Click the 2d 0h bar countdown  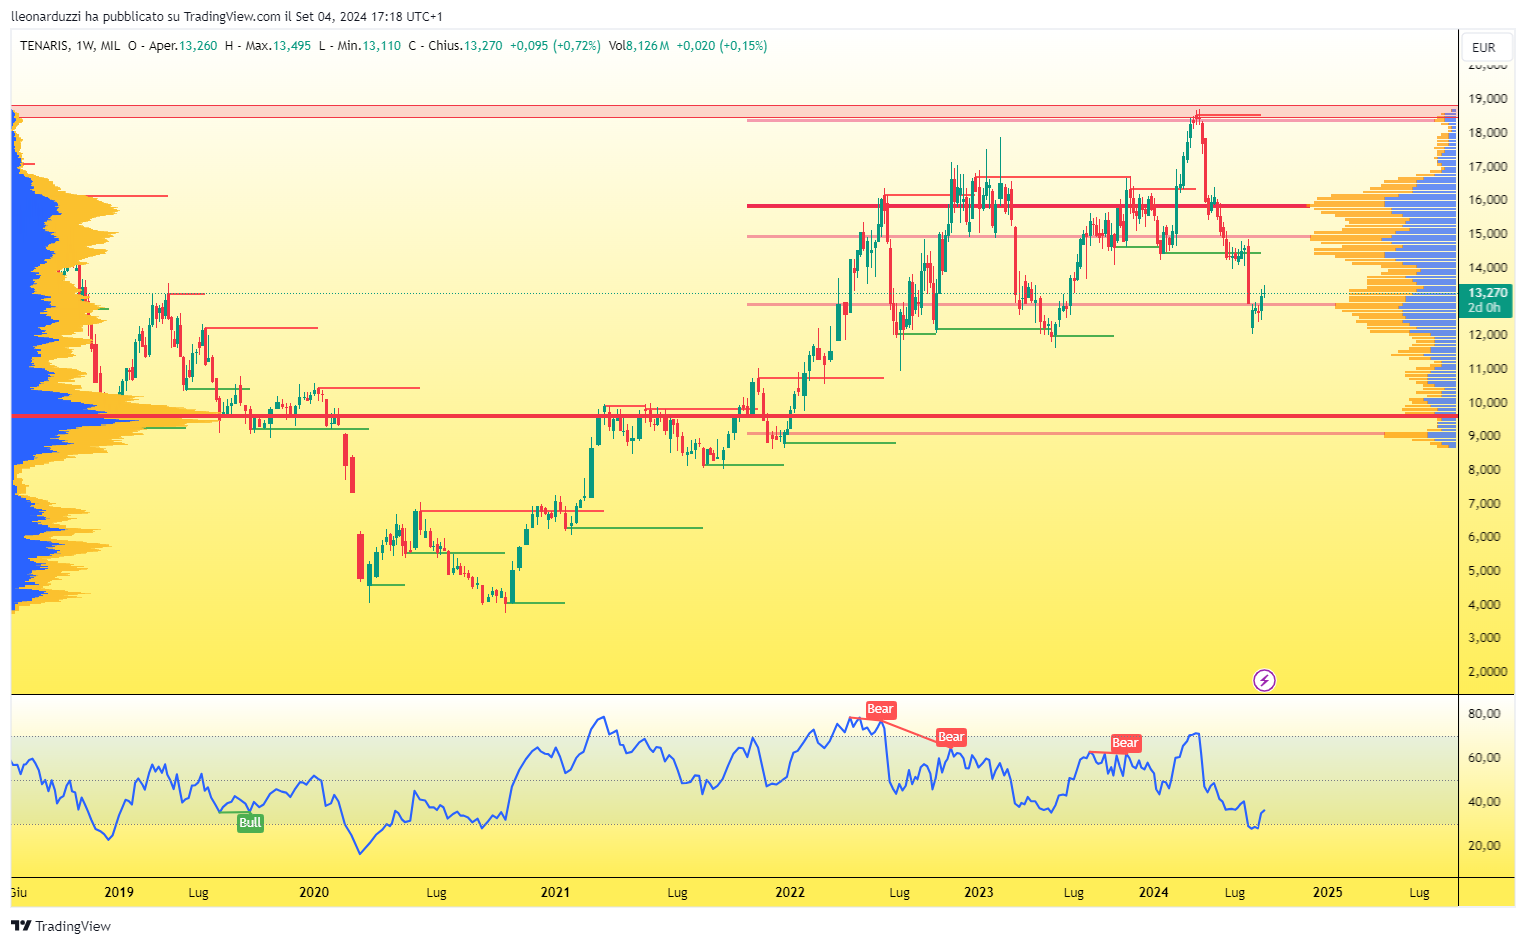coord(1483,308)
